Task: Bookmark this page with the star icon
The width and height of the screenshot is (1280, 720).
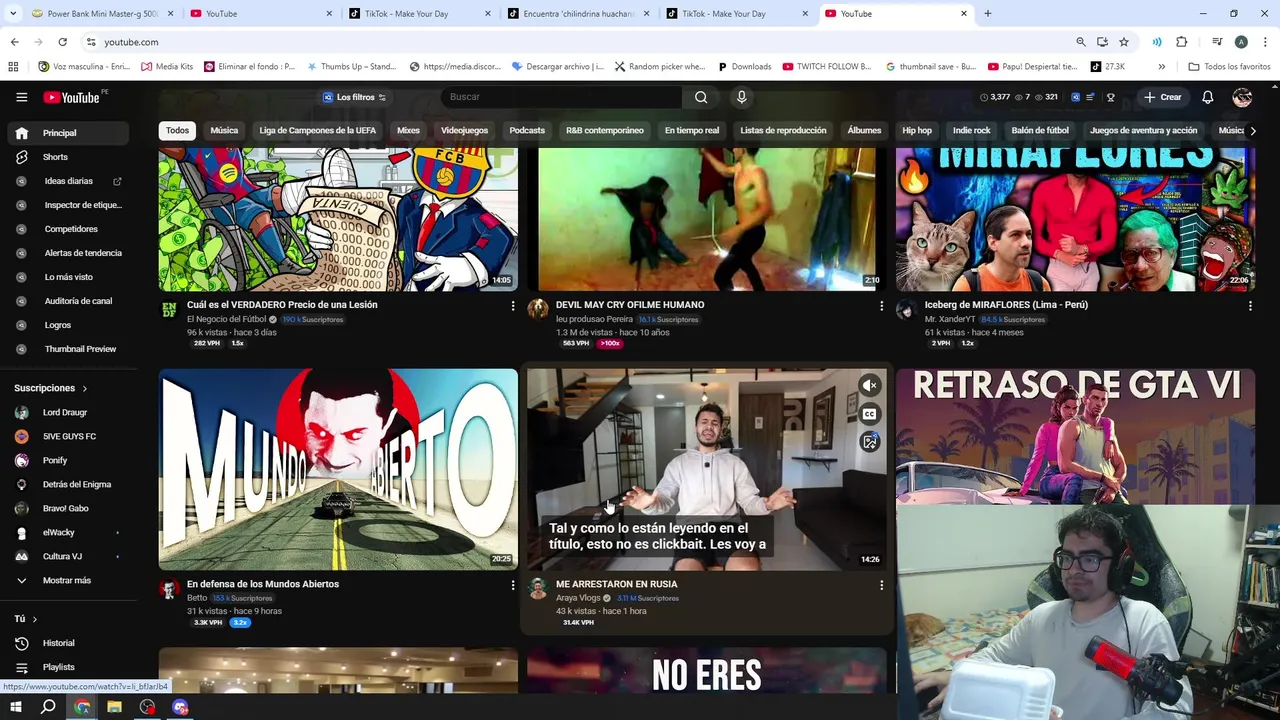Action: [1124, 42]
